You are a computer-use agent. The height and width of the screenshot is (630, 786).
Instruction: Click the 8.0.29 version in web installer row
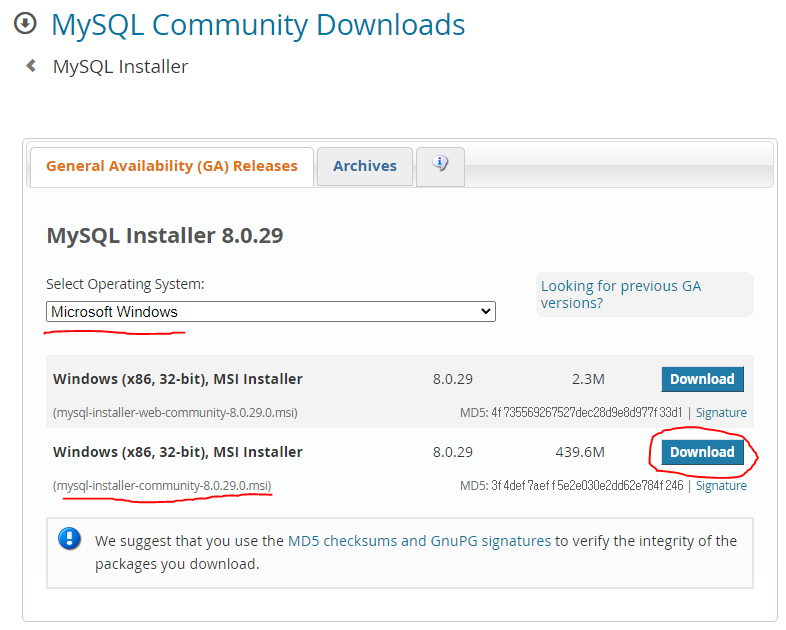point(453,379)
